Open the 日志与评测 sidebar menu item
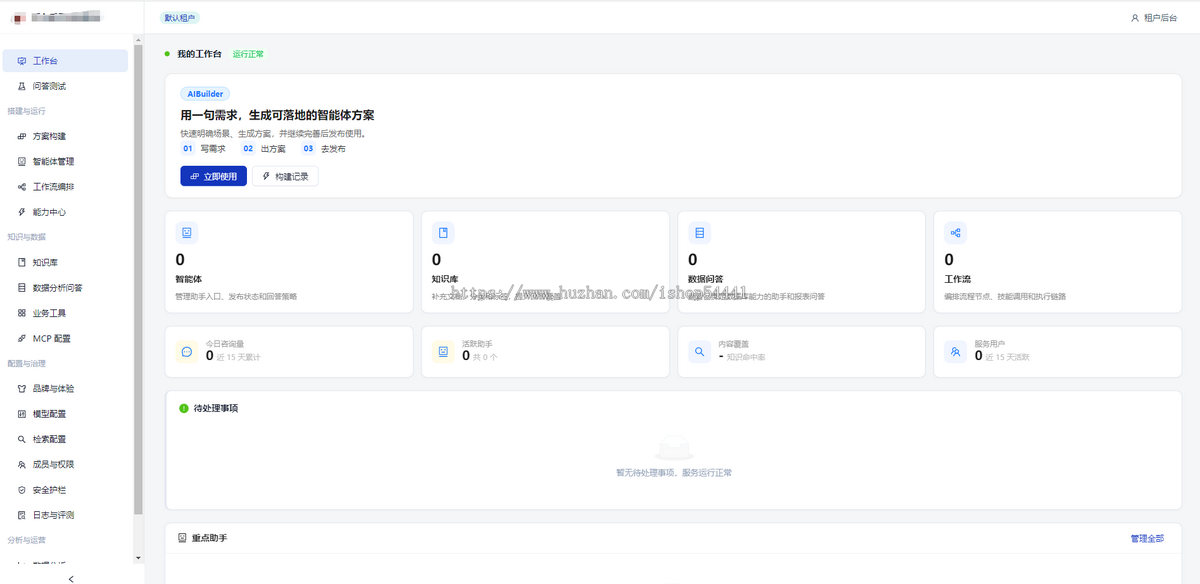This screenshot has width=1200, height=584. point(65,515)
